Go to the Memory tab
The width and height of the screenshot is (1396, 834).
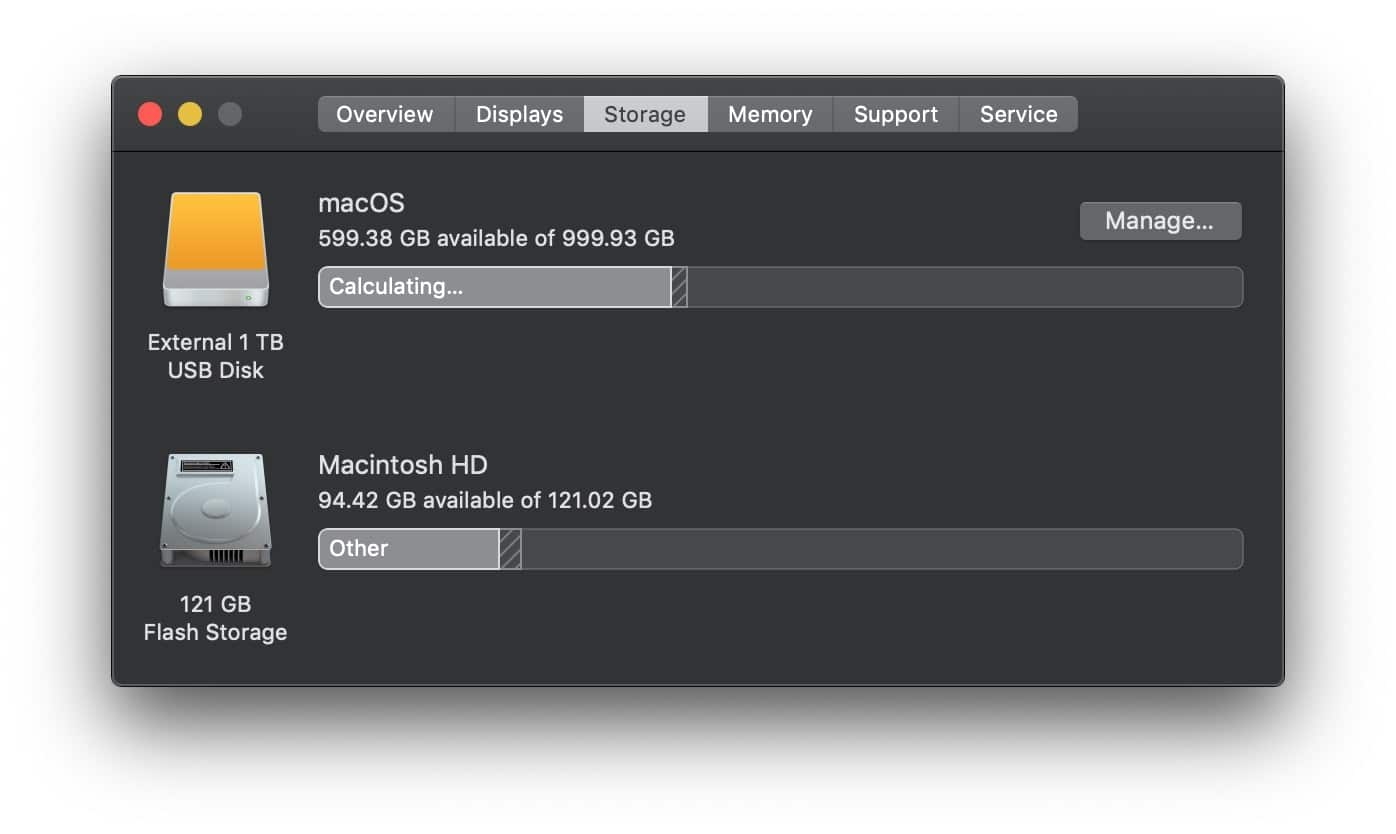tap(770, 114)
